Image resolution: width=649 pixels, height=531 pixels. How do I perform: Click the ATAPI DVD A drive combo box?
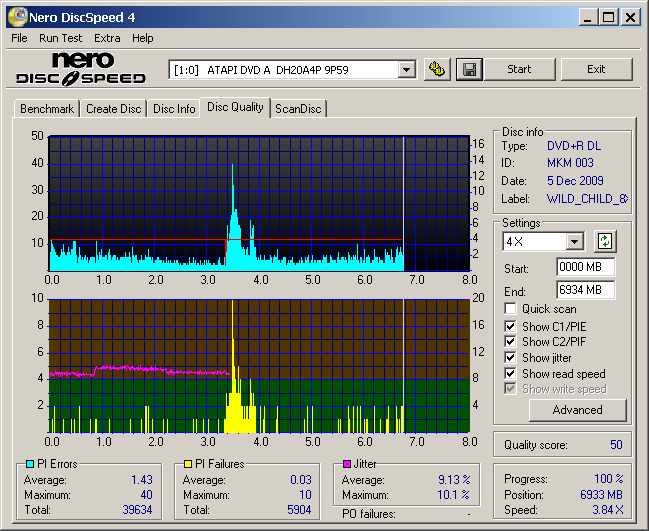coord(292,70)
